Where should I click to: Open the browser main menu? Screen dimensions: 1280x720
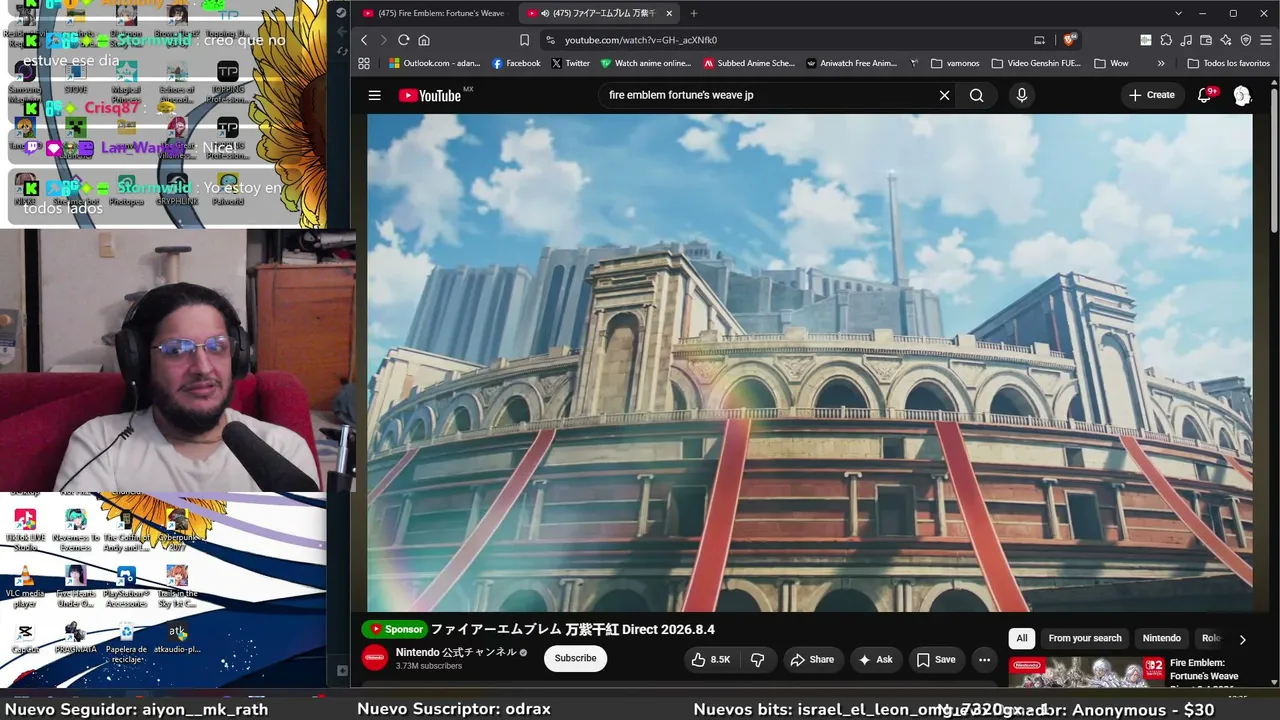(x=1266, y=40)
